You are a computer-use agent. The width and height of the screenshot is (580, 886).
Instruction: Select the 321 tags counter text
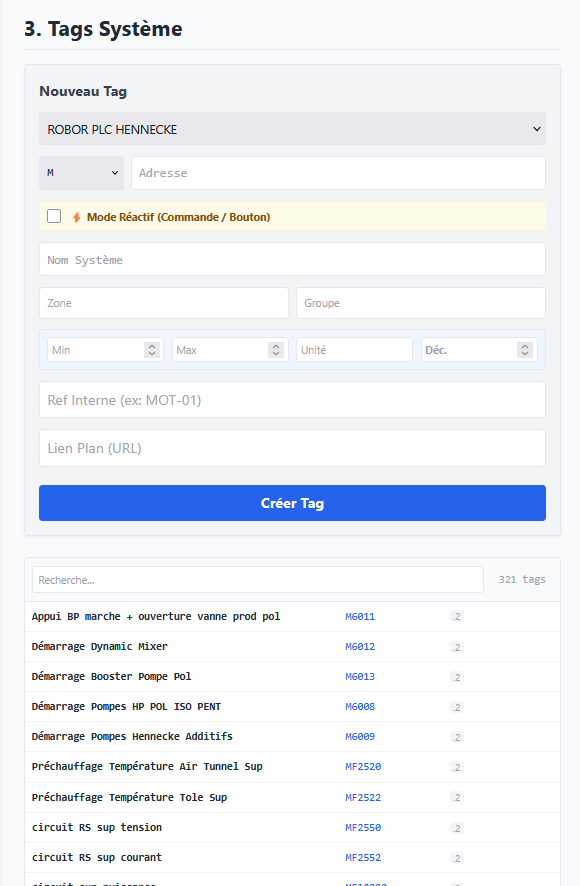[522, 579]
